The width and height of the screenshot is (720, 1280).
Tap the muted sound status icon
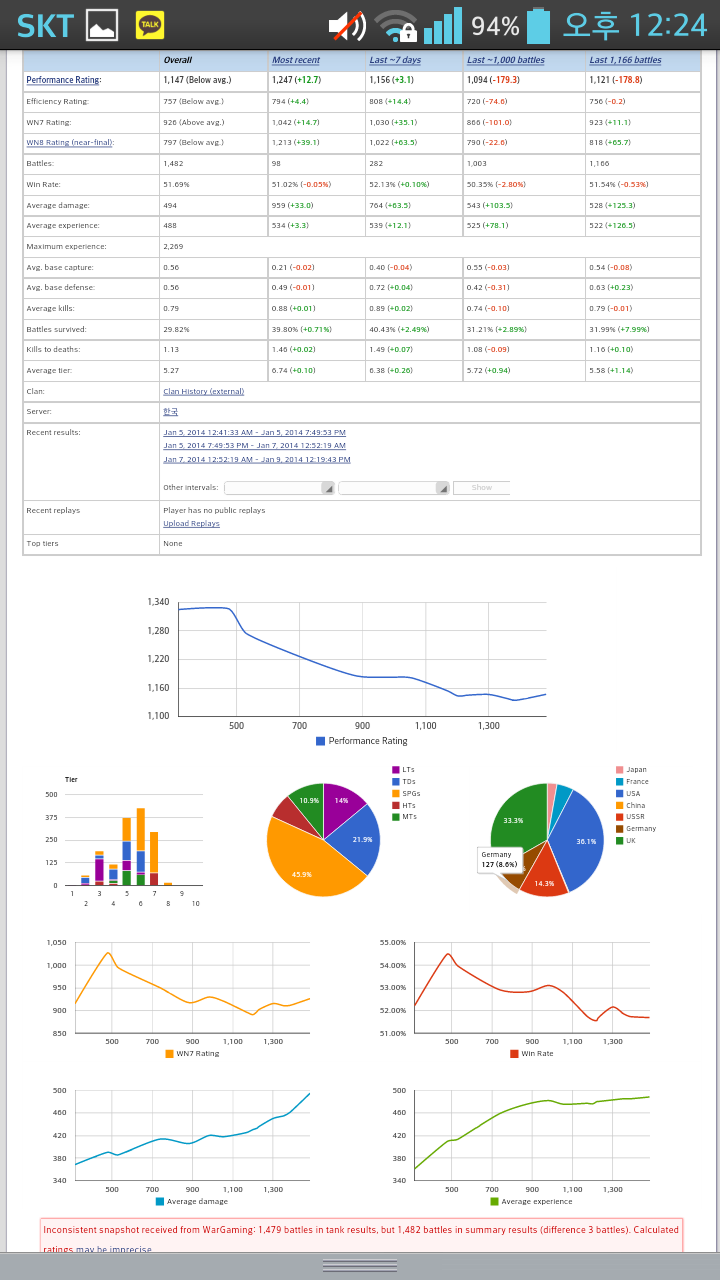[x=347, y=26]
